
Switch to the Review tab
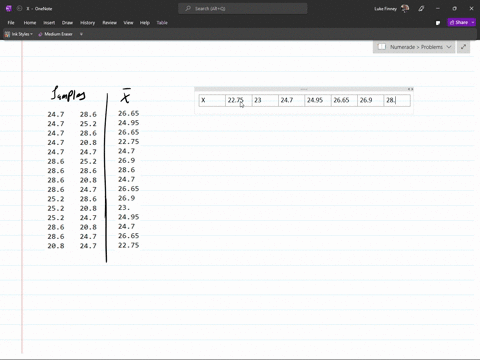(x=109, y=23)
